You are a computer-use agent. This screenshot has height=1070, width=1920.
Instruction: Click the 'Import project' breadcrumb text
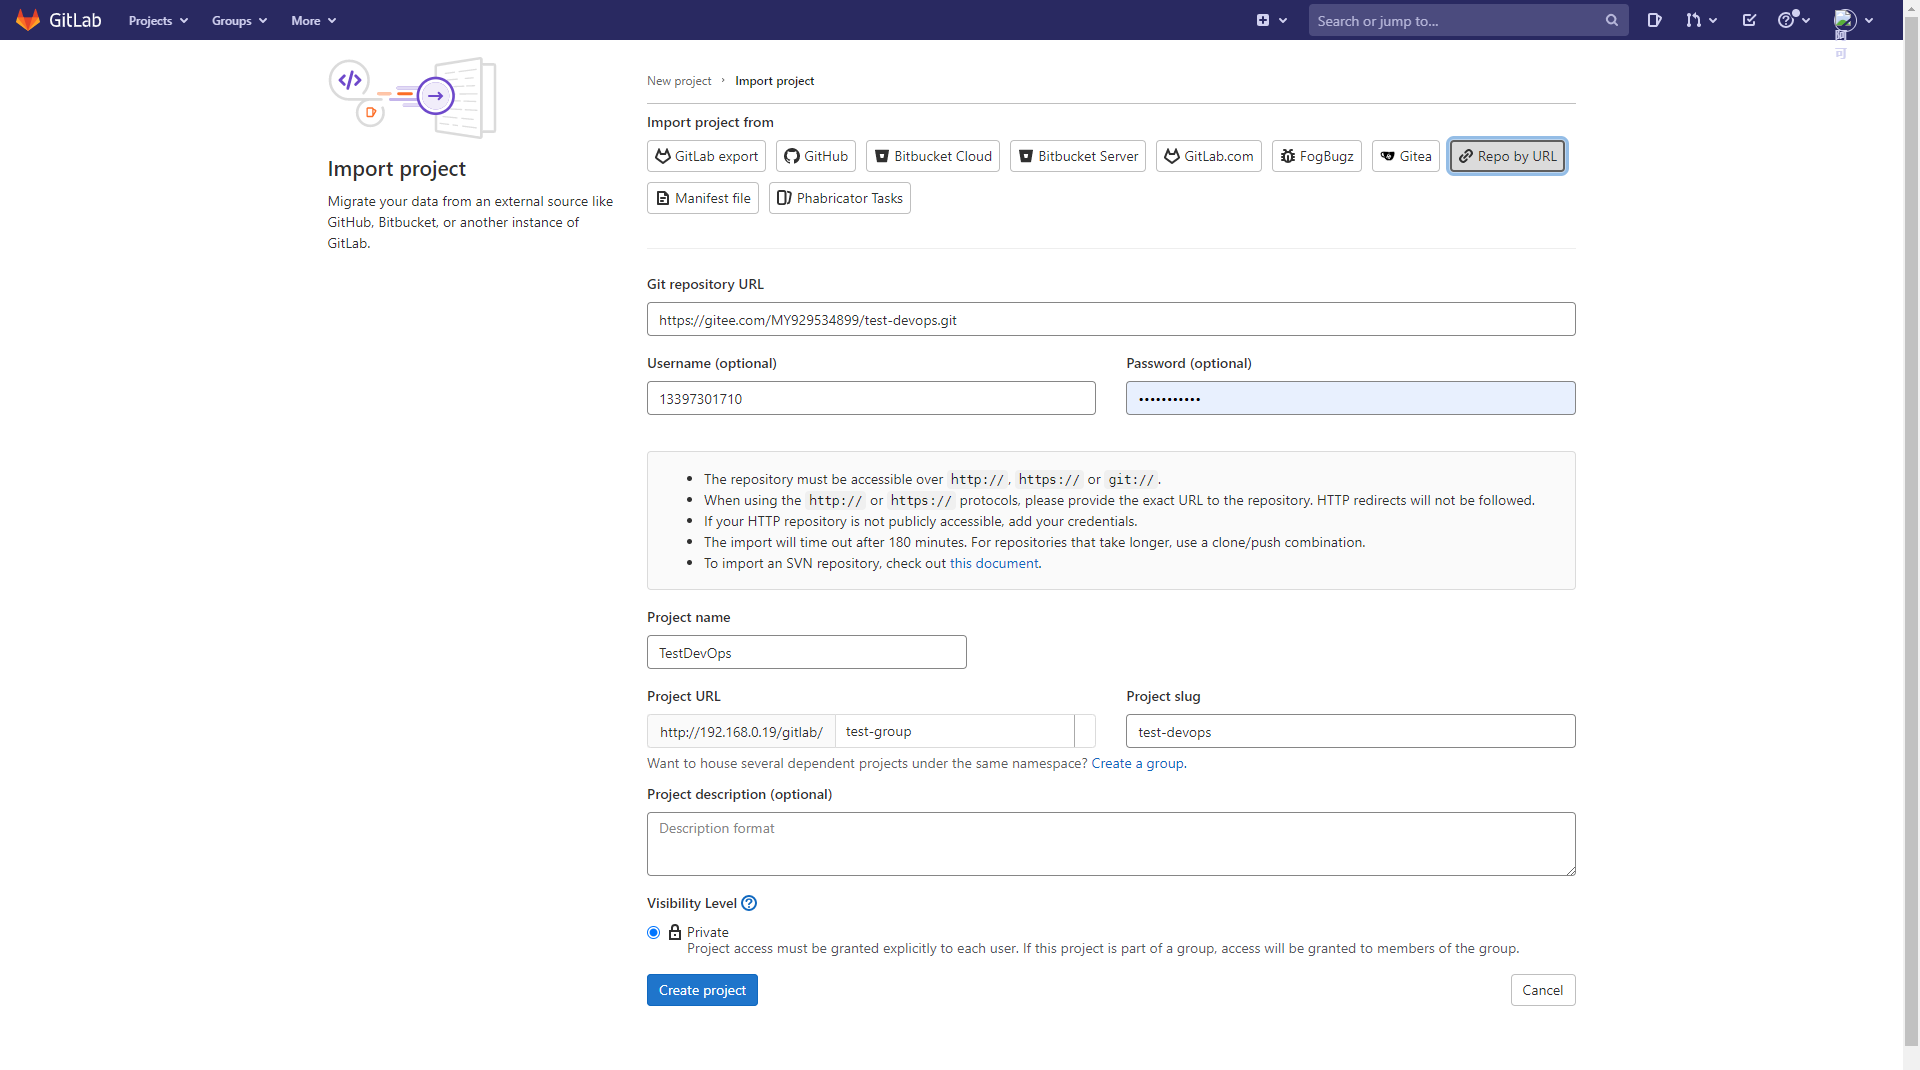coord(775,81)
